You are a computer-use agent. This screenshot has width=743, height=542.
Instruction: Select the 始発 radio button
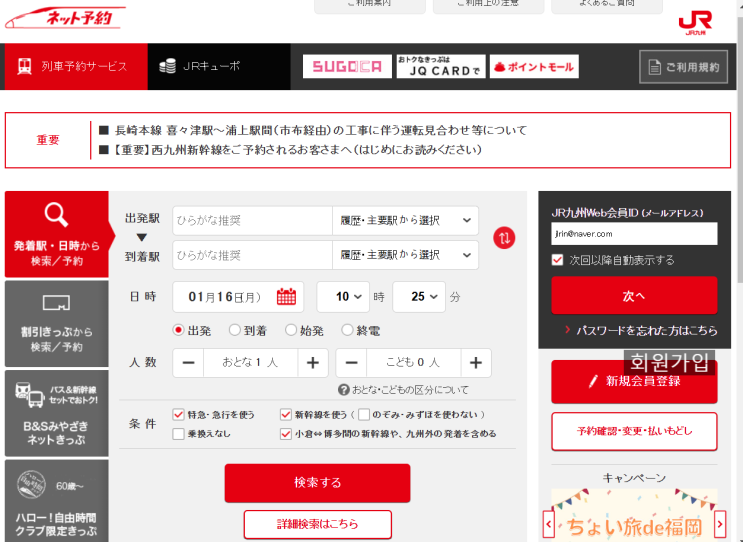[x=291, y=330]
